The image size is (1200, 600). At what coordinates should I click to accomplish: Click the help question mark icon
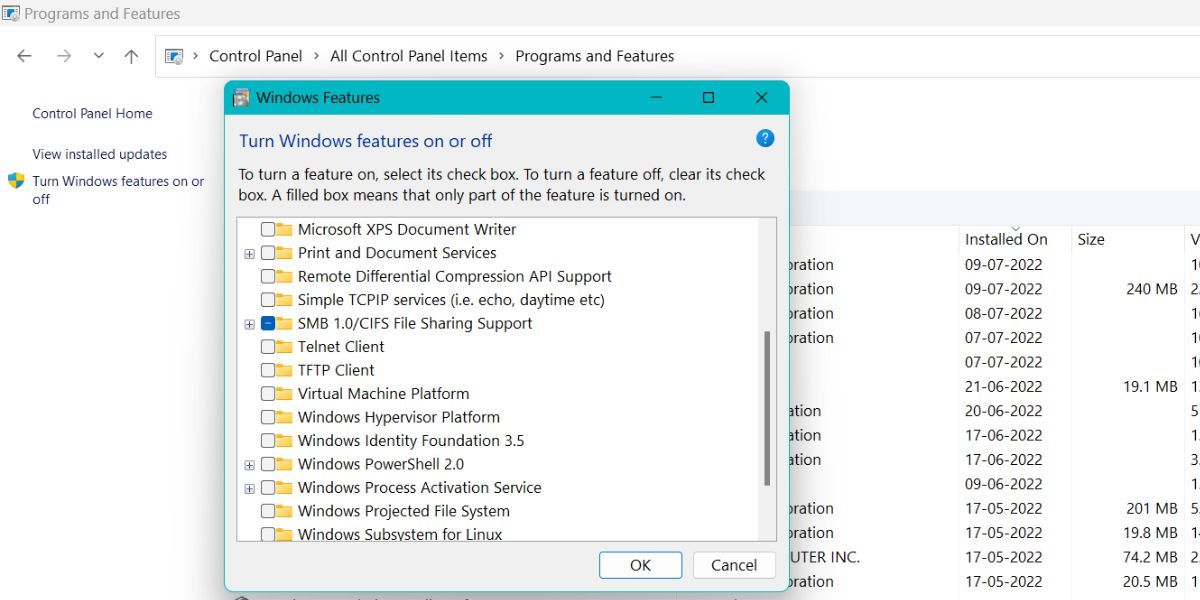click(x=765, y=138)
